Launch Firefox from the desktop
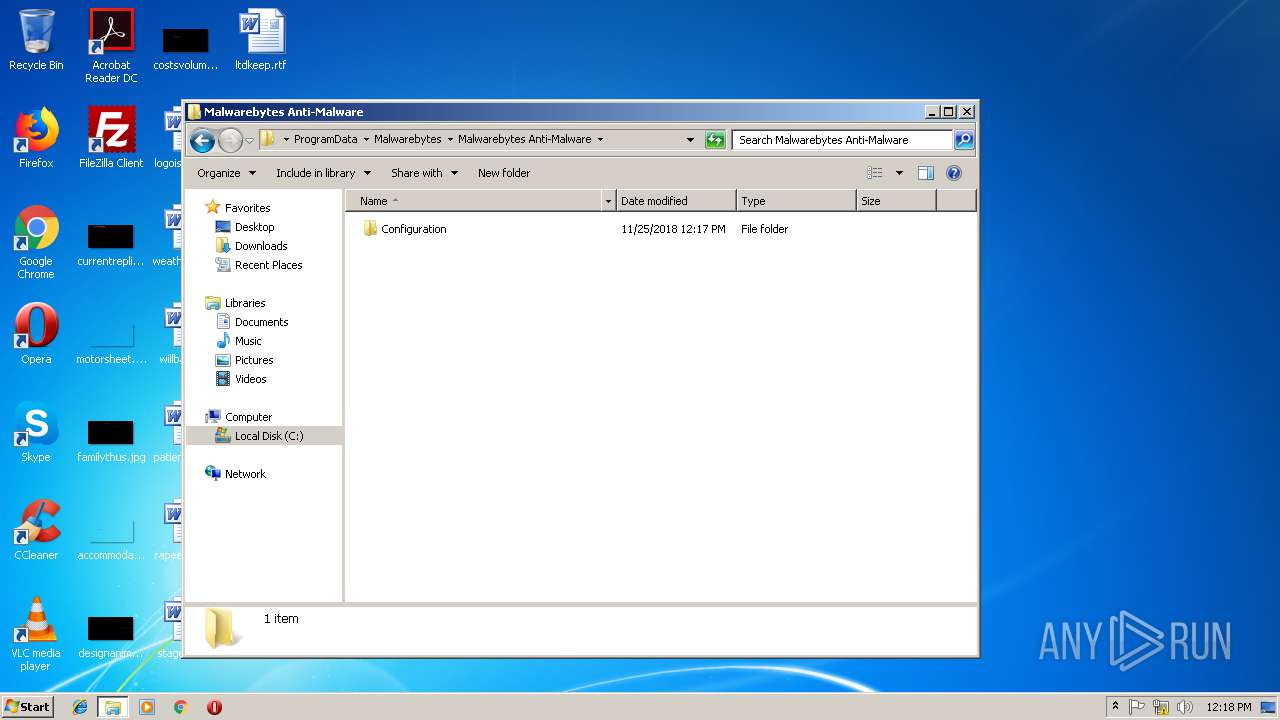 click(36, 138)
